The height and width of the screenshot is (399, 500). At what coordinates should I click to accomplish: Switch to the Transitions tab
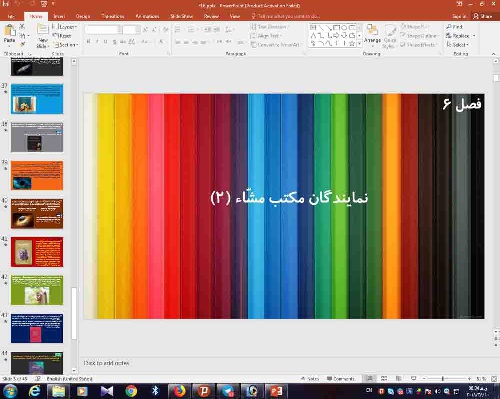coord(113,16)
